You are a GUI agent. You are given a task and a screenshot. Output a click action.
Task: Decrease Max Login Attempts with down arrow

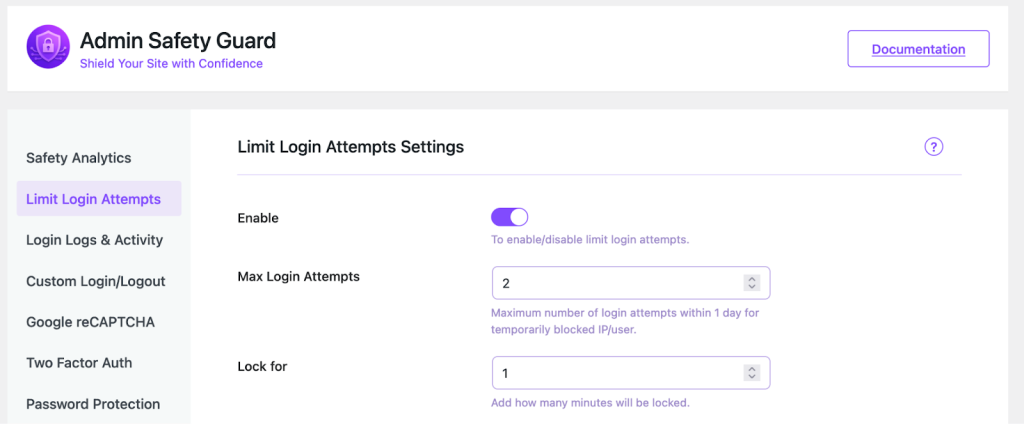pos(752,288)
